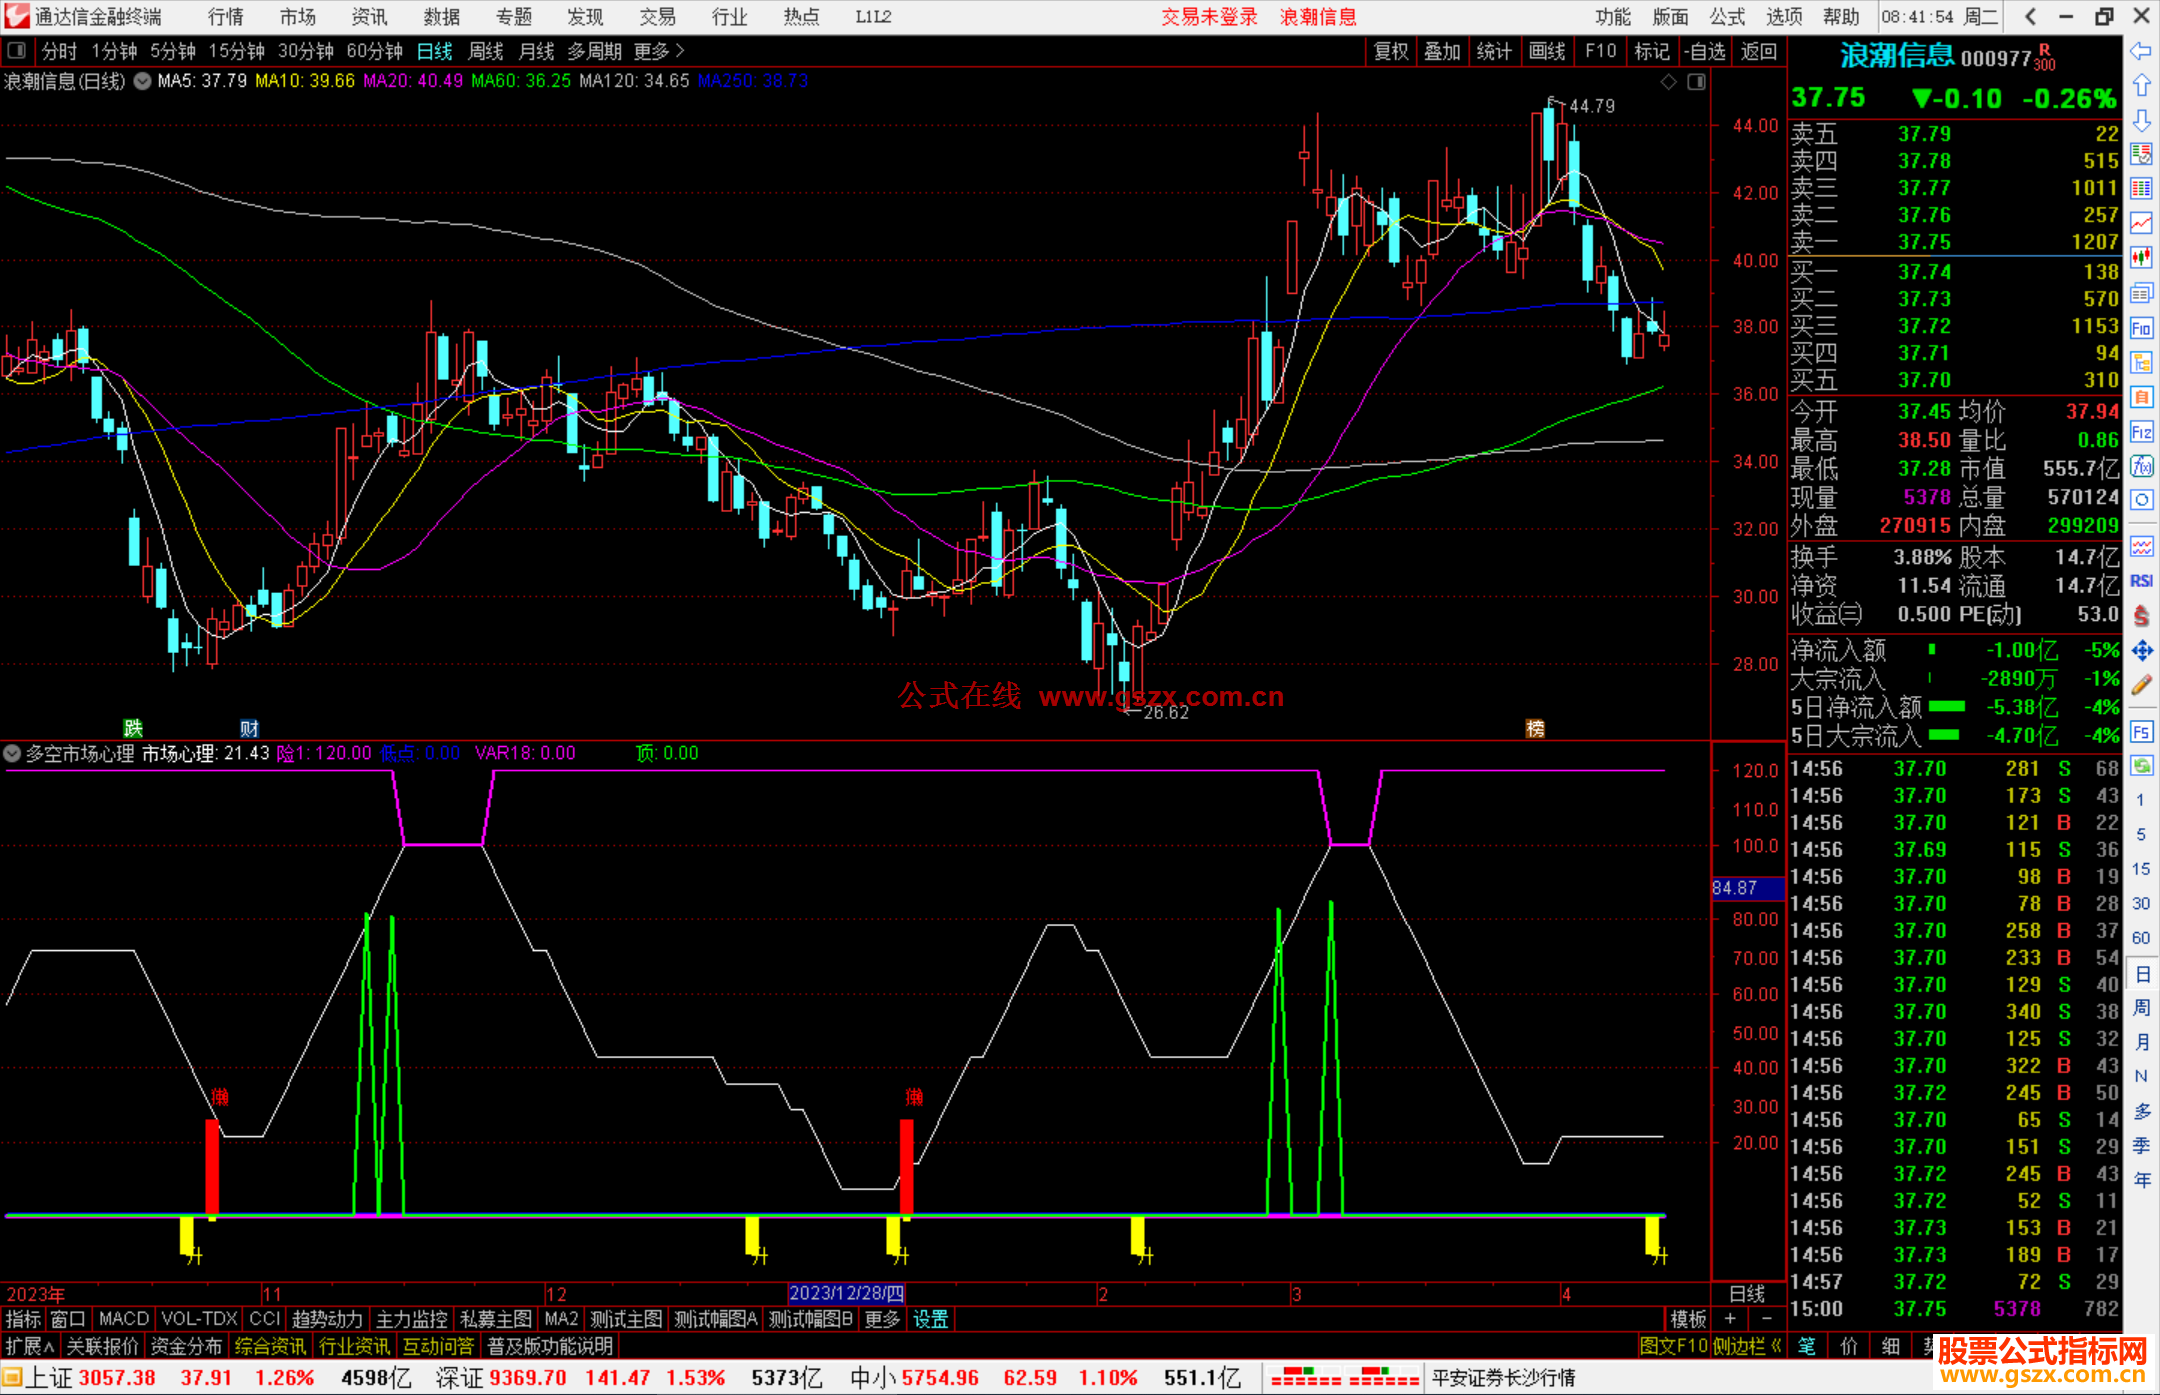Open the F12 sidebar icon

(2141, 432)
